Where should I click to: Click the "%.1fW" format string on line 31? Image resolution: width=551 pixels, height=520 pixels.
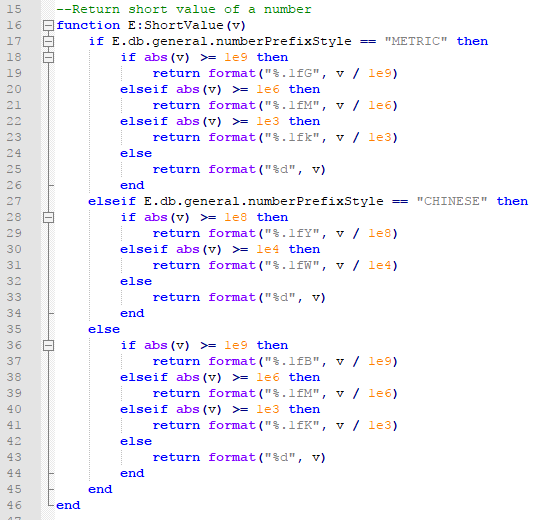coord(292,265)
